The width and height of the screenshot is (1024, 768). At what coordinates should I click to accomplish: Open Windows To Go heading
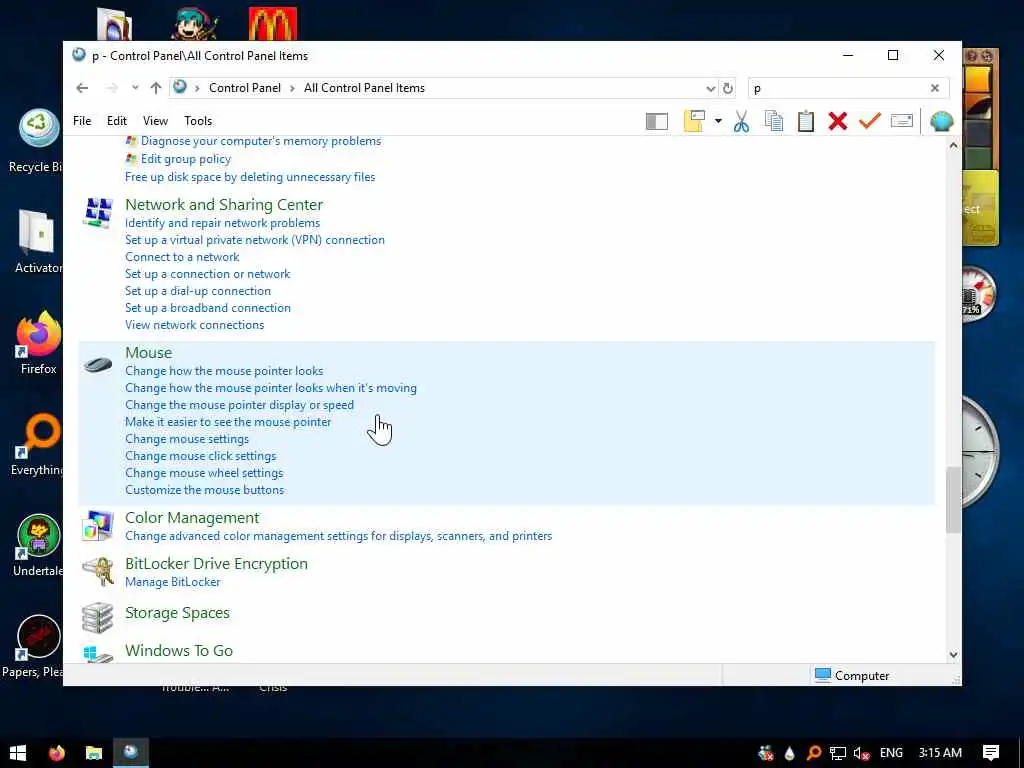click(179, 650)
